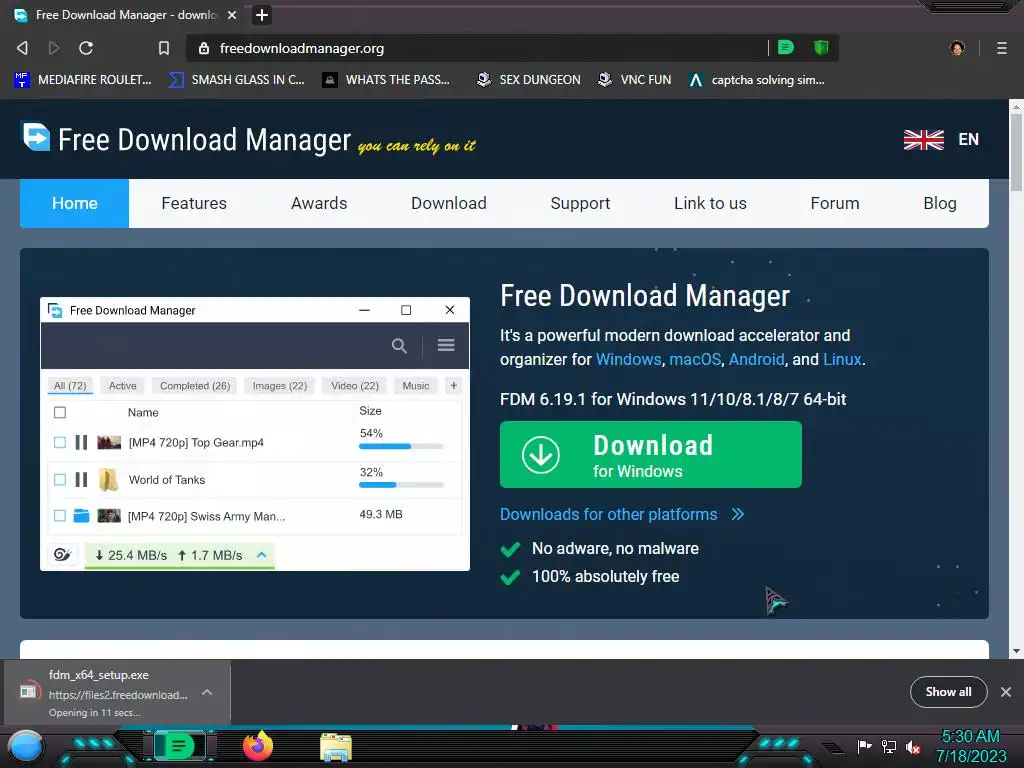1024x768 pixels.
Task: Open the Link to us tab
Action: tap(710, 203)
